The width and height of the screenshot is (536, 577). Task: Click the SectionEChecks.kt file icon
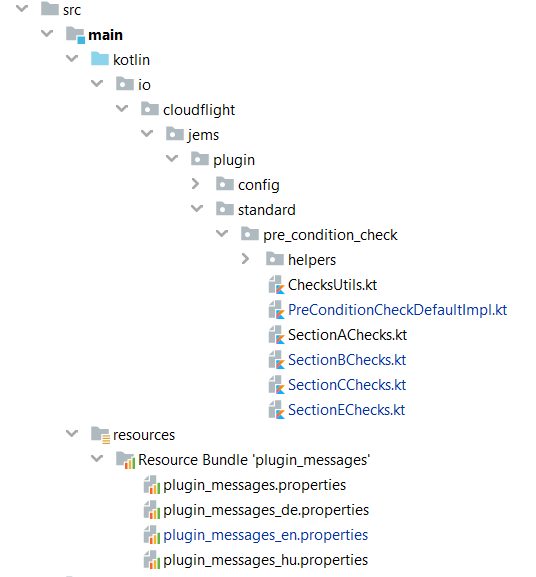click(276, 410)
